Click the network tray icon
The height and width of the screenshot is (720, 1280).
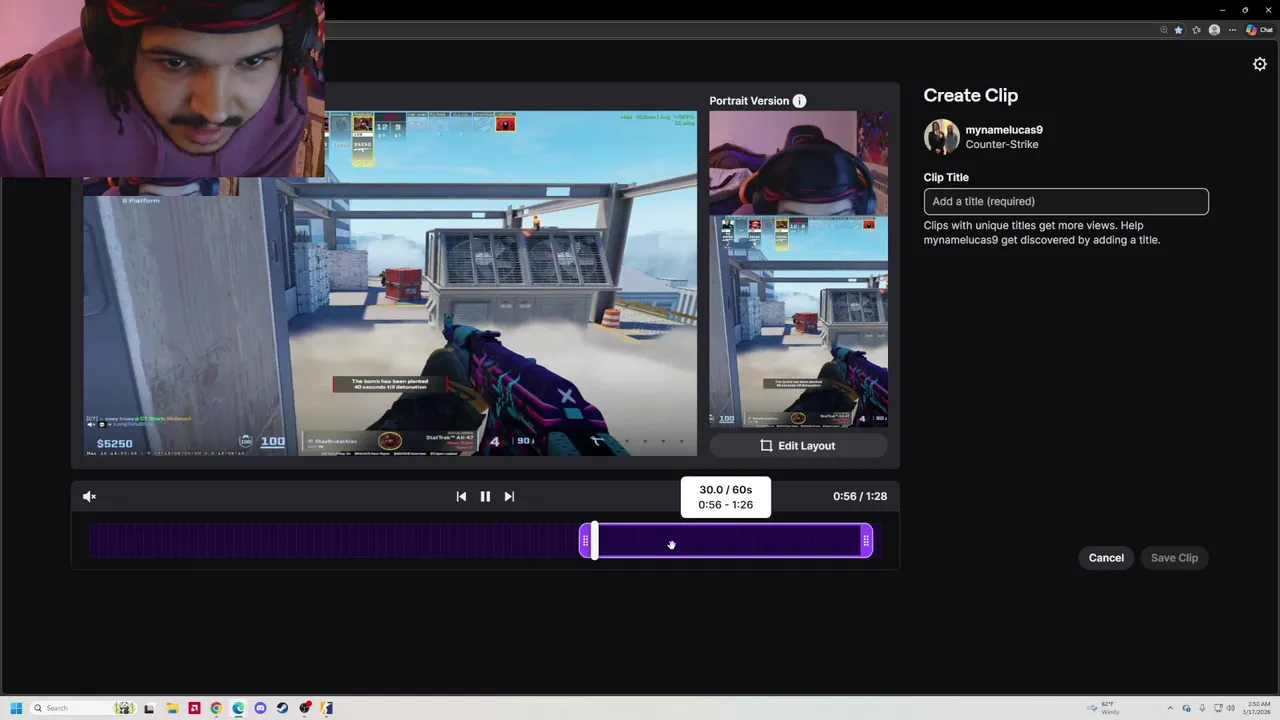tap(1218, 708)
